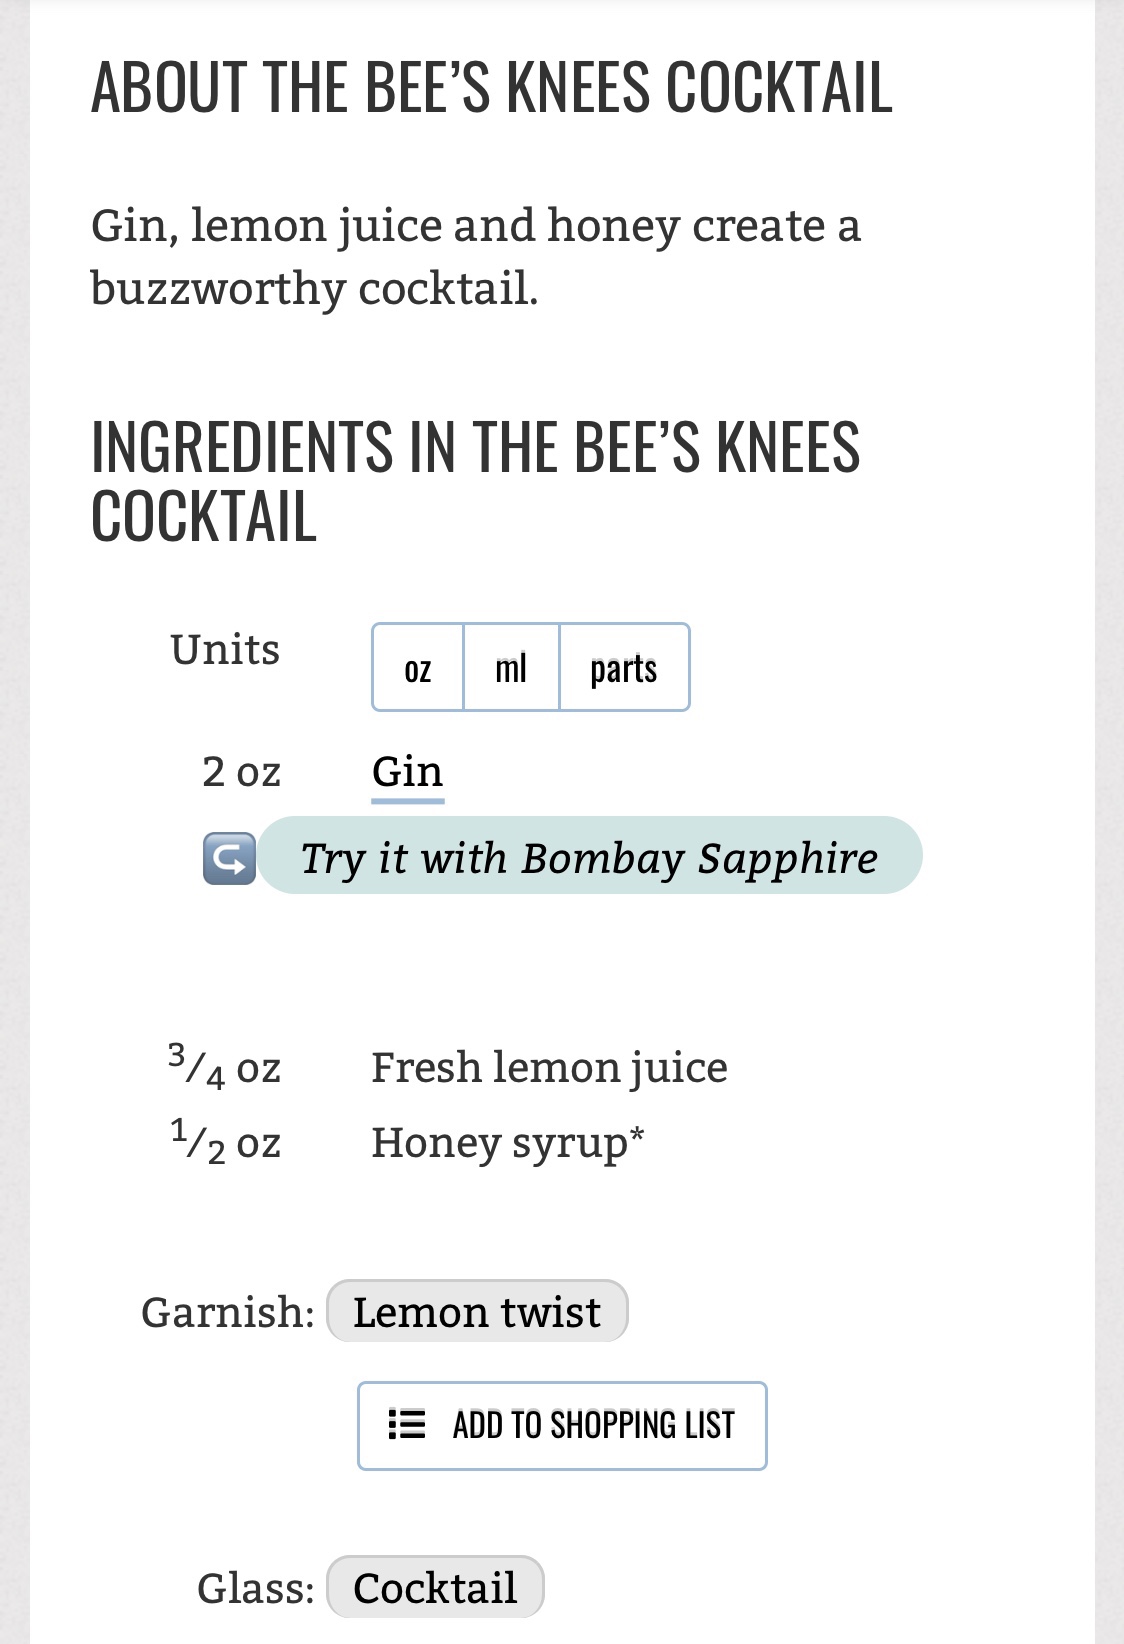Viewport: 1124px width, 1644px height.
Task: Tap the Honey syrup ingredient text
Action: (x=507, y=1143)
